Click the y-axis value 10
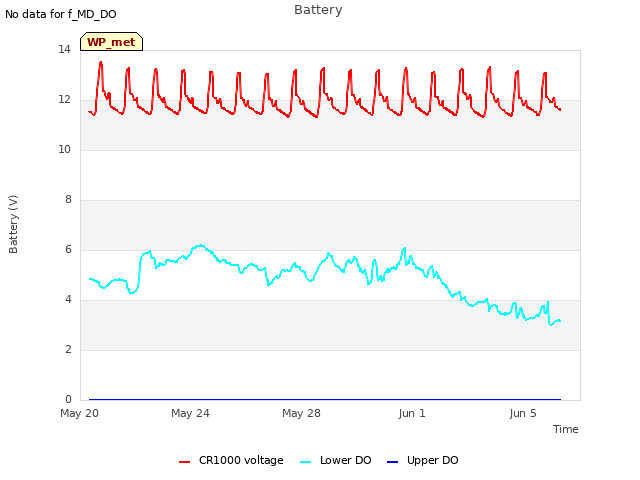 pyautogui.click(x=64, y=149)
